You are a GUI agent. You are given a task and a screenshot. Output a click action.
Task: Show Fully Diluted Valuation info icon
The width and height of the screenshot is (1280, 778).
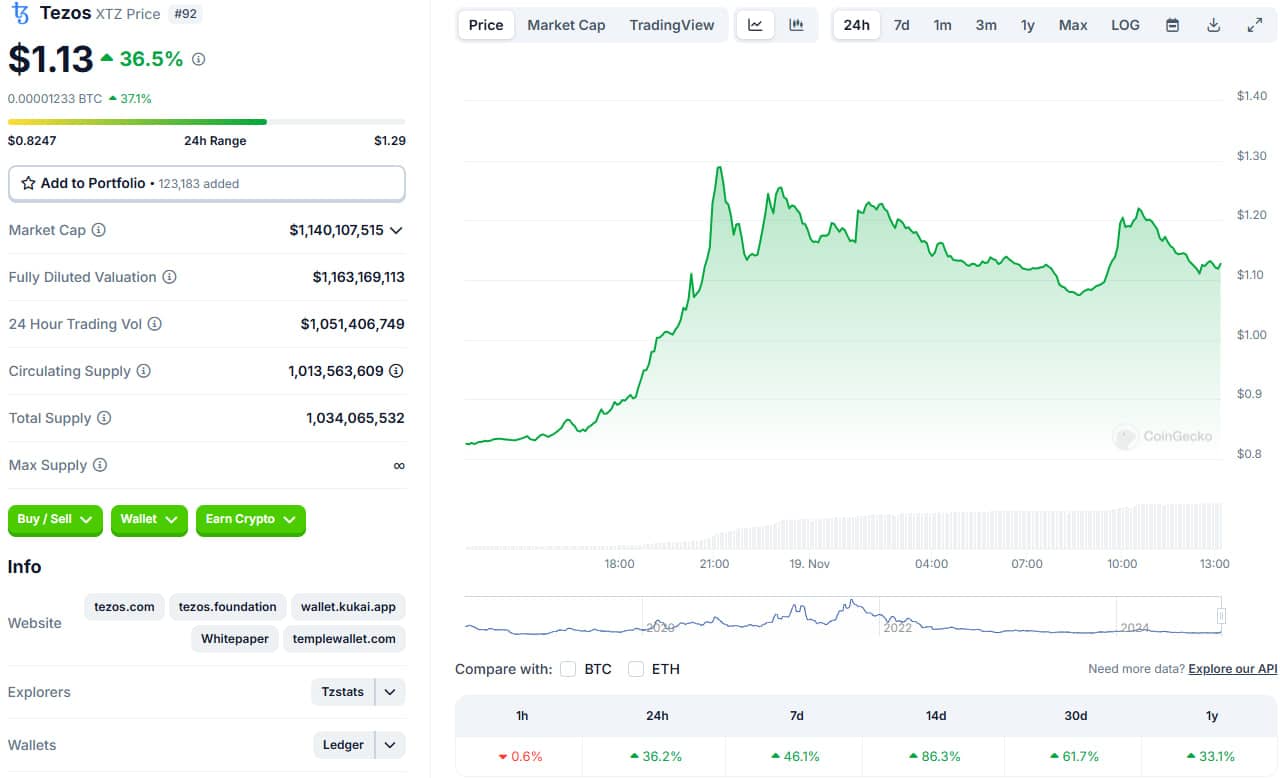point(169,277)
